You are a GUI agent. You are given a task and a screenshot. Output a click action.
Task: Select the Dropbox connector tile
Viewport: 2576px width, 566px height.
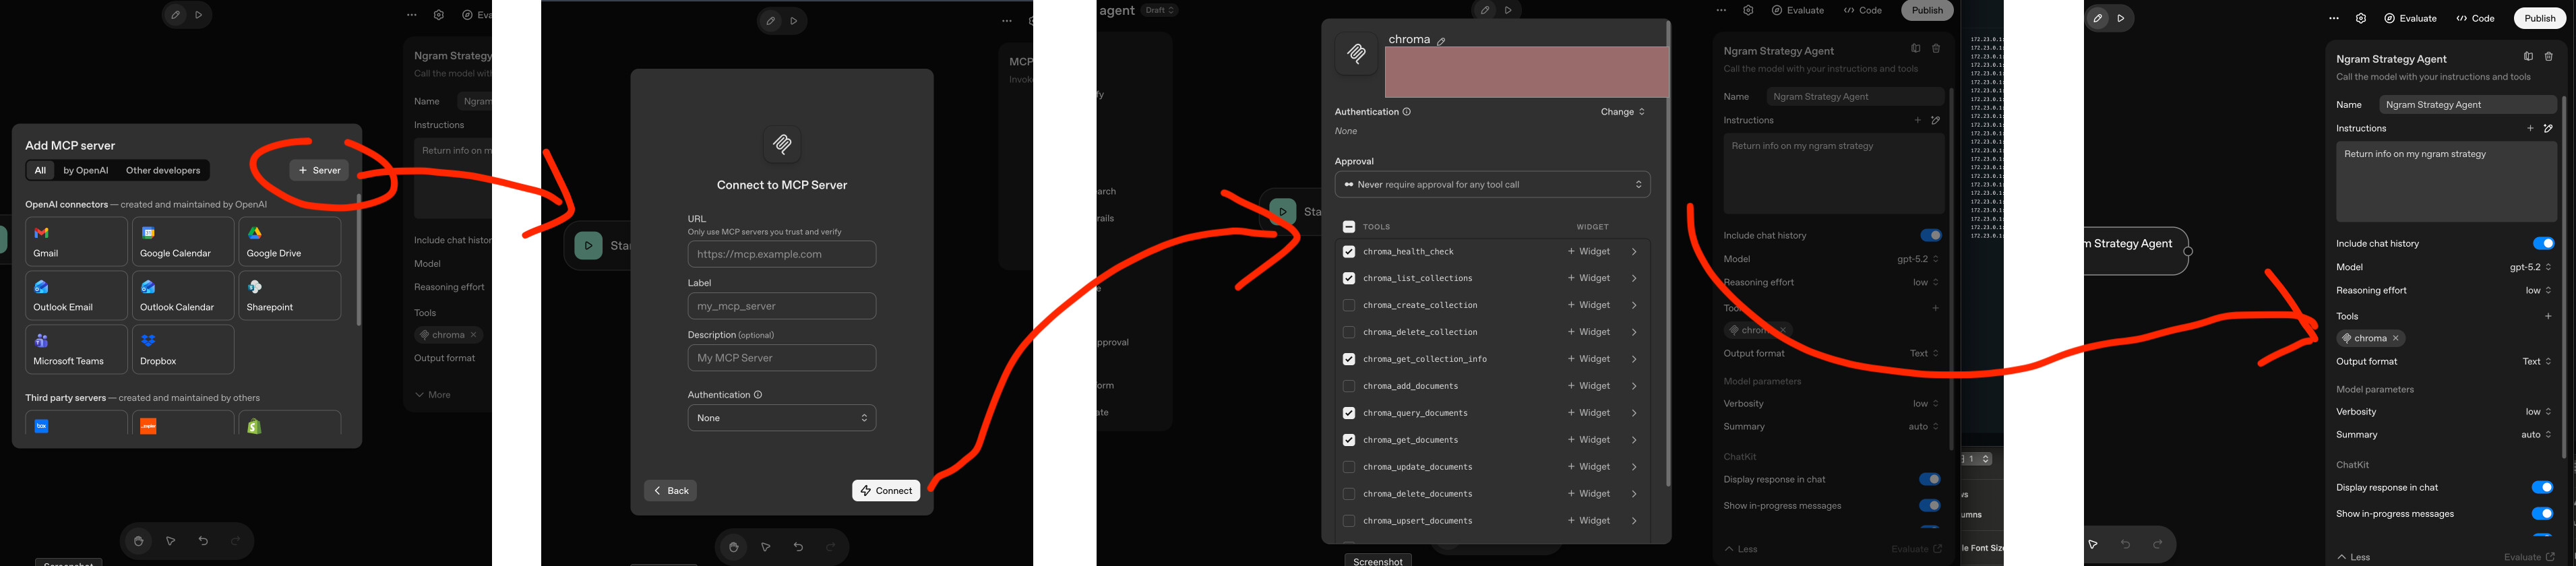click(x=182, y=349)
